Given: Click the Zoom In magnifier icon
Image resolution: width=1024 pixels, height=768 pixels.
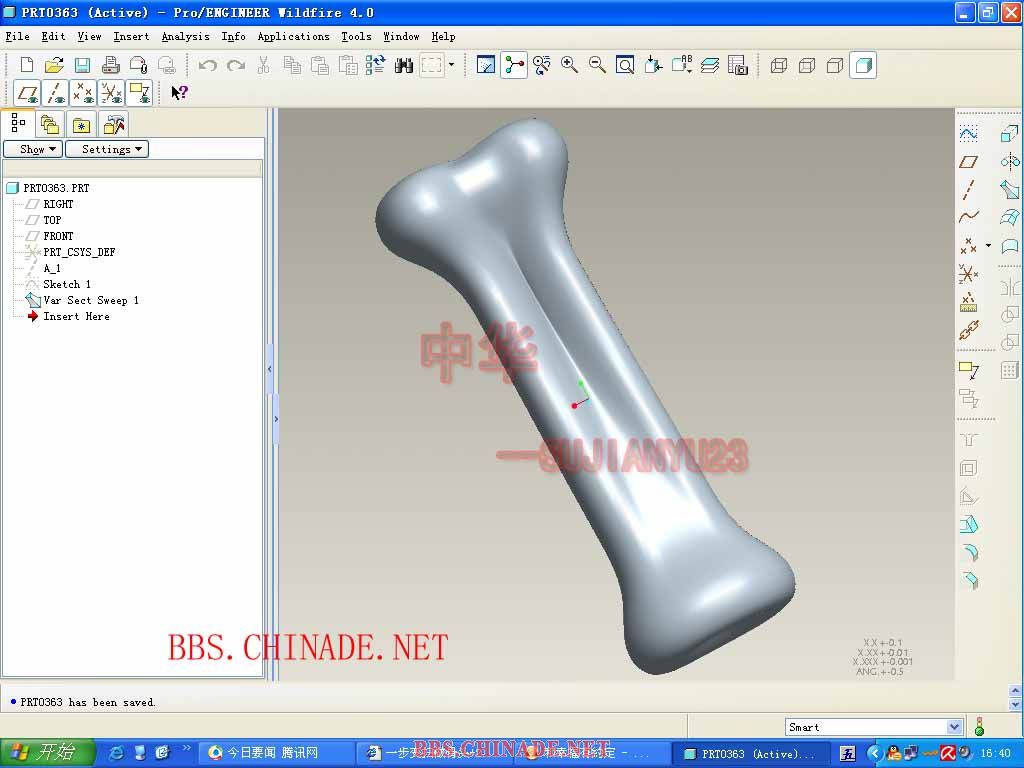Looking at the screenshot, I should (569, 65).
